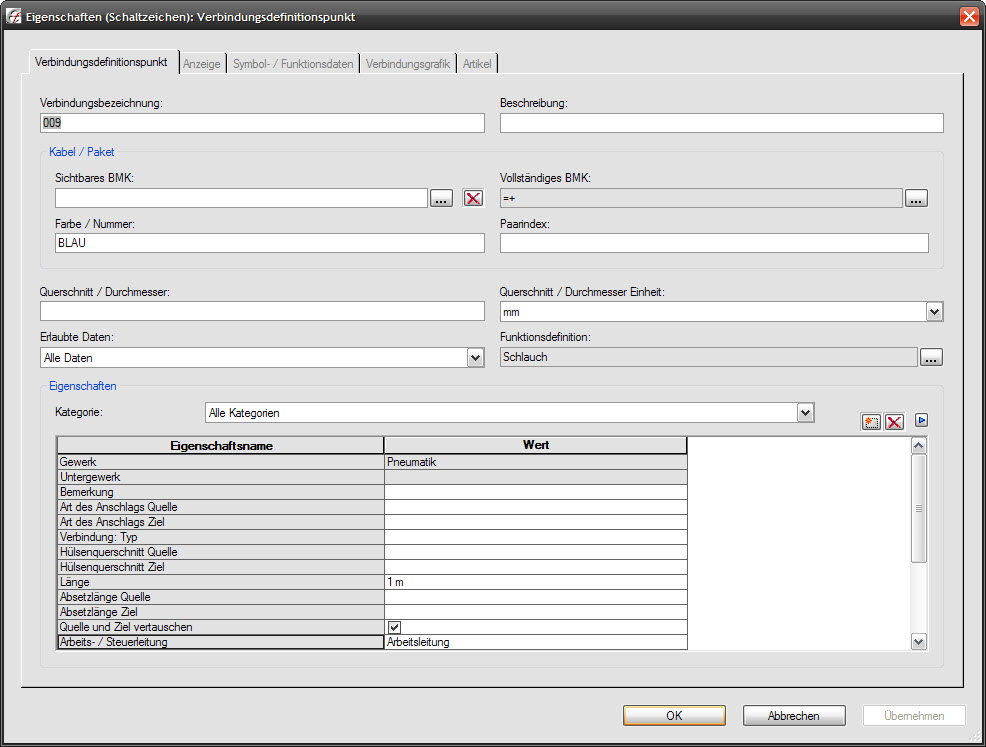Open the browse dialog for Vollständiges BMK
This screenshot has height=747, width=986.
(x=916, y=199)
